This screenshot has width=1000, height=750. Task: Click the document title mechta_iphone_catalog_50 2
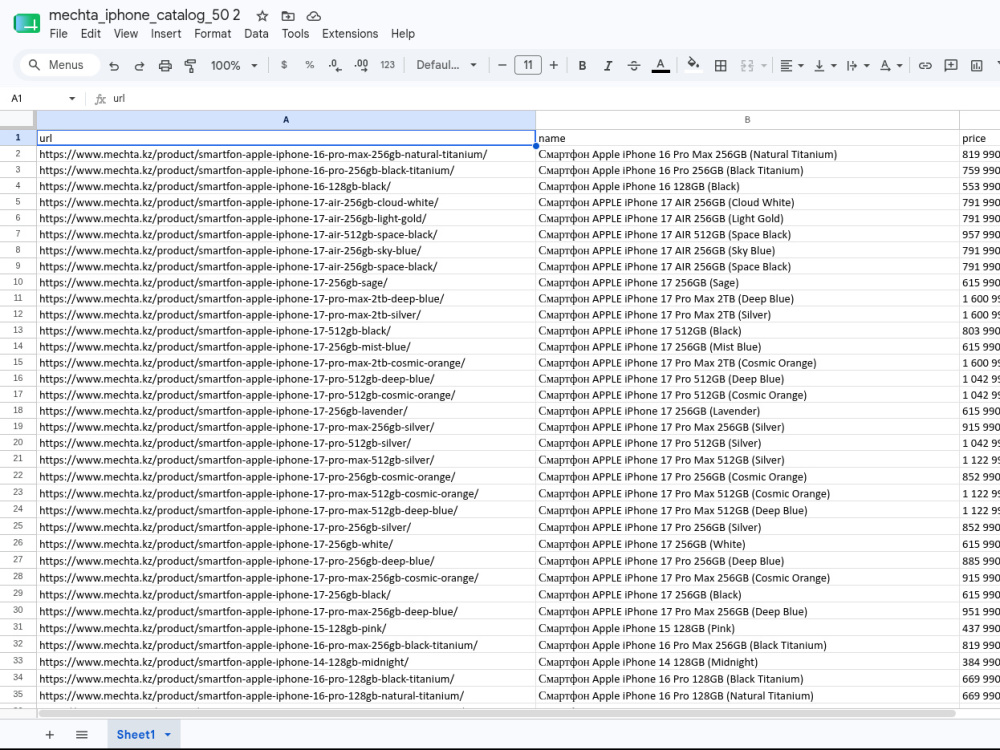coord(145,15)
